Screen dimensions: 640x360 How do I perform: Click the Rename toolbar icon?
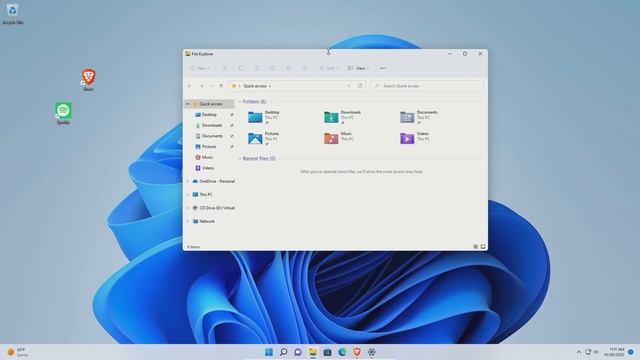pyautogui.click(x=272, y=68)
